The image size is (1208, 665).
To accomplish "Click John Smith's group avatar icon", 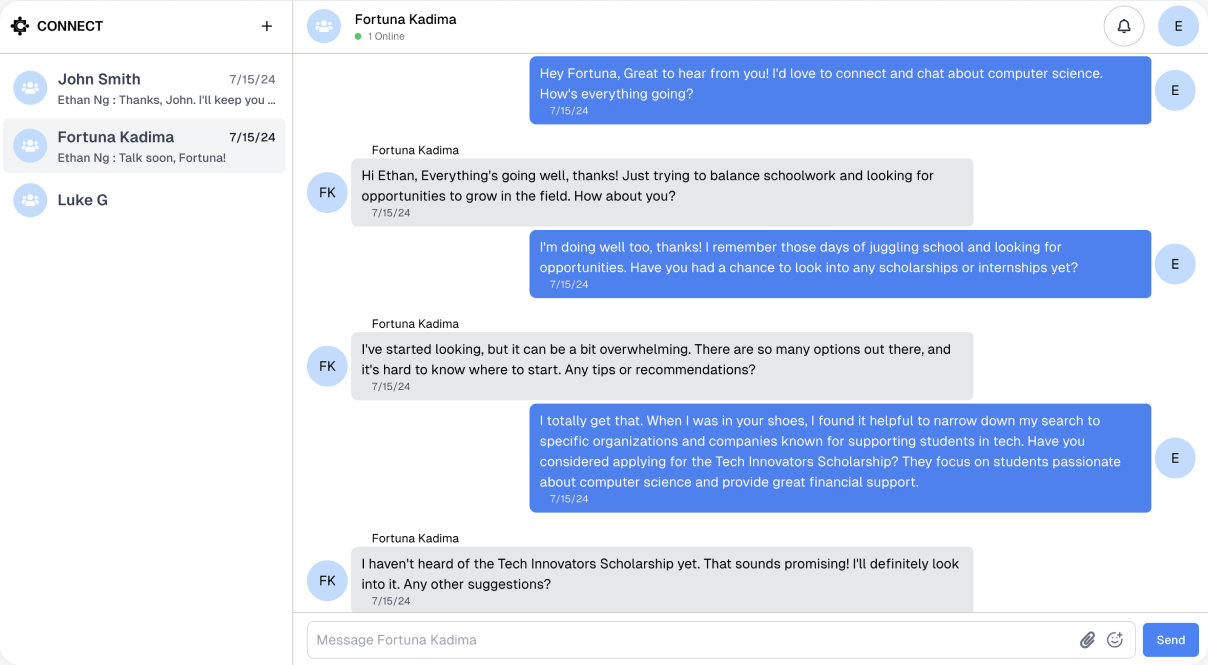I will (x=30, y=88).
